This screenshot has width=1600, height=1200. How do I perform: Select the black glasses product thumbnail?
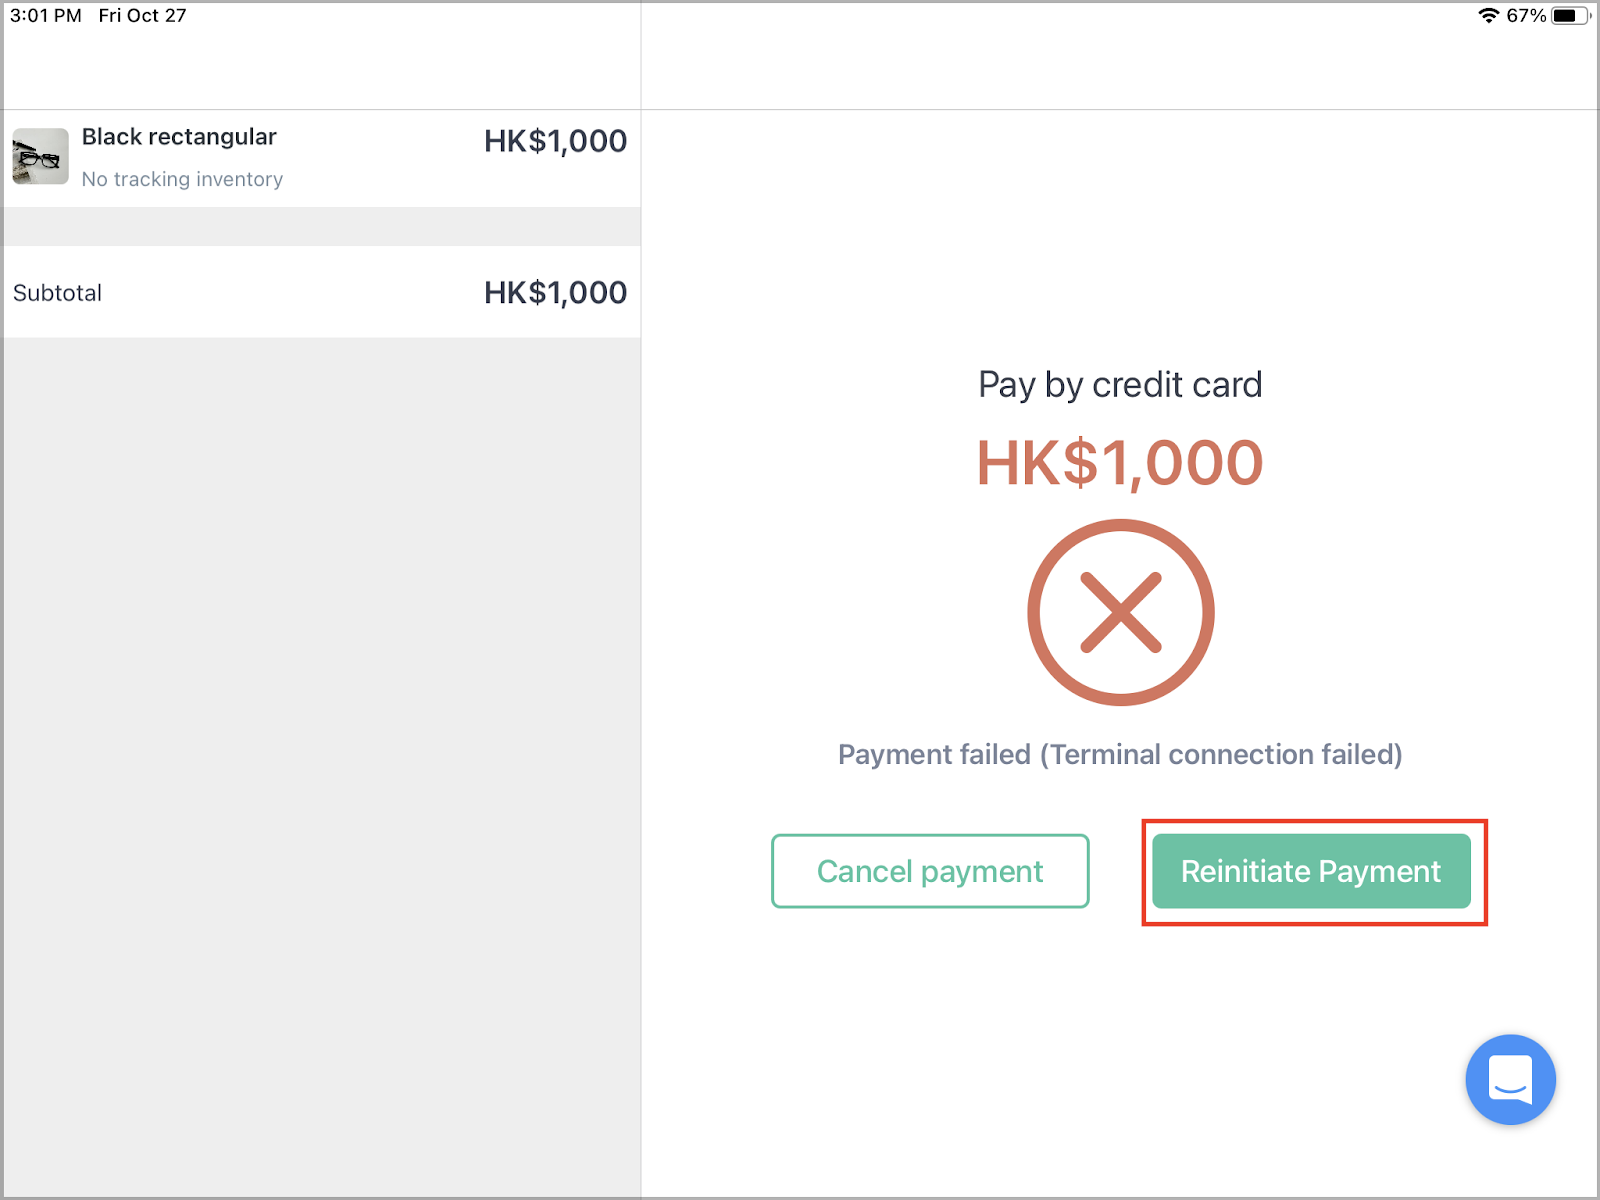[40, 156]
